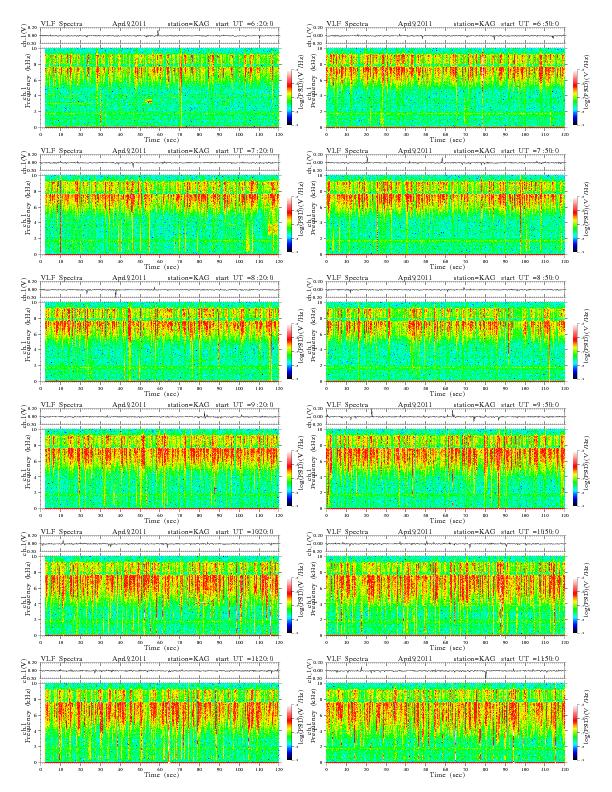Viewport: 612px width, 792px height.
Task: Click the spectrogram for start UT 6:50:0
Action: tap(446, 88)
